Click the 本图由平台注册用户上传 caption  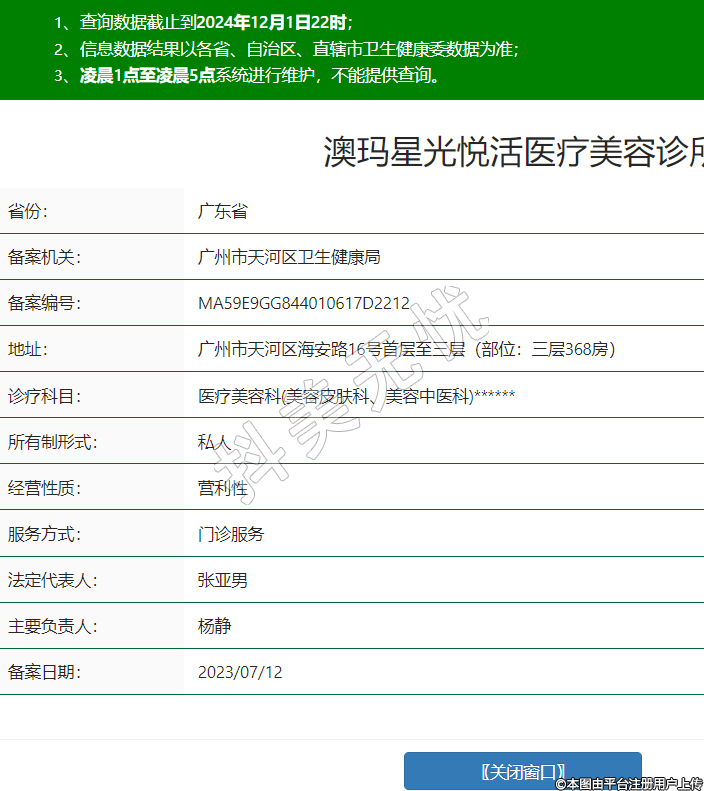630,783
